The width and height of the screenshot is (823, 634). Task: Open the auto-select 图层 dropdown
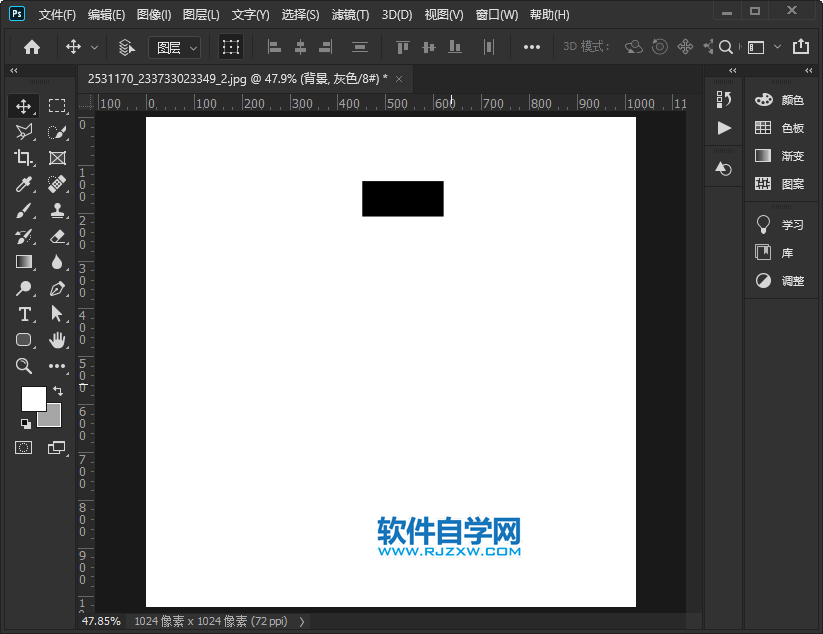(x=174, y=46)
